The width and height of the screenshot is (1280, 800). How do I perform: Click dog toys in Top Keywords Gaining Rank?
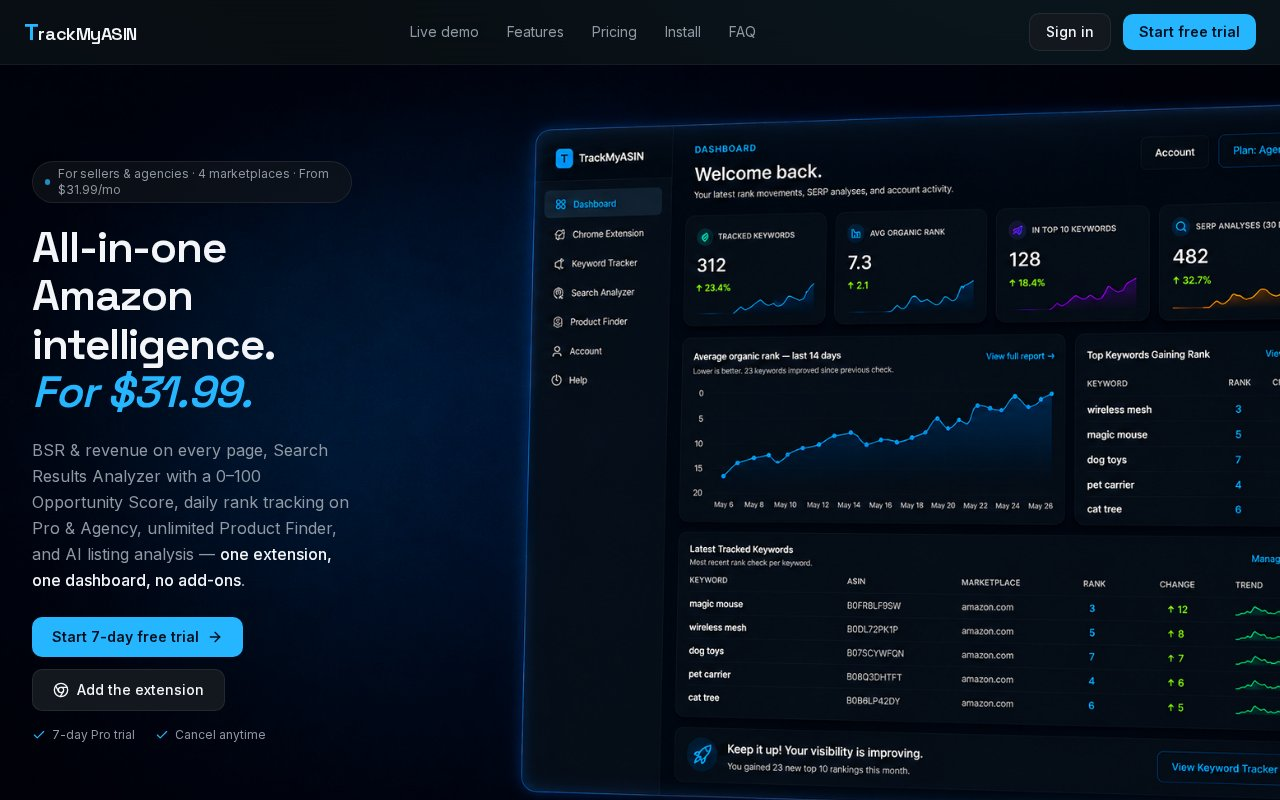coord(1107,460)
